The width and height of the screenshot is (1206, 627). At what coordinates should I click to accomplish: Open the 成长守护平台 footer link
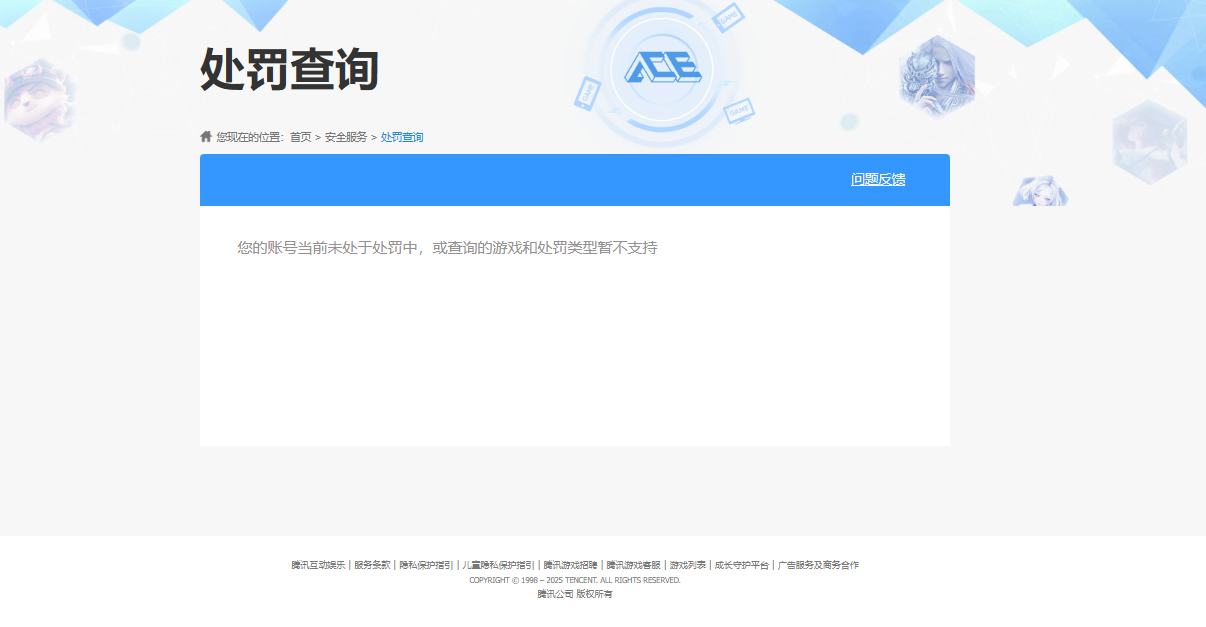(742, 565)
